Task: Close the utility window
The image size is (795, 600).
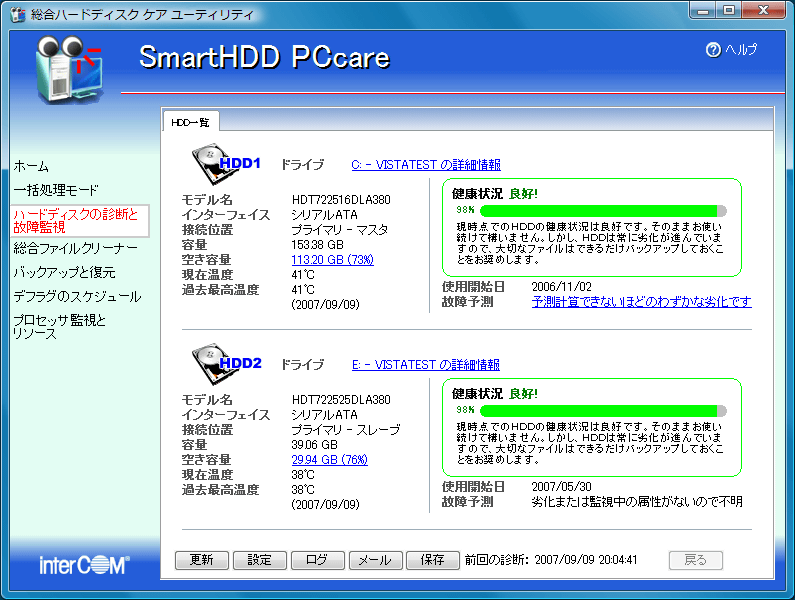Action: pyautogui.click(x=764, y=10)
